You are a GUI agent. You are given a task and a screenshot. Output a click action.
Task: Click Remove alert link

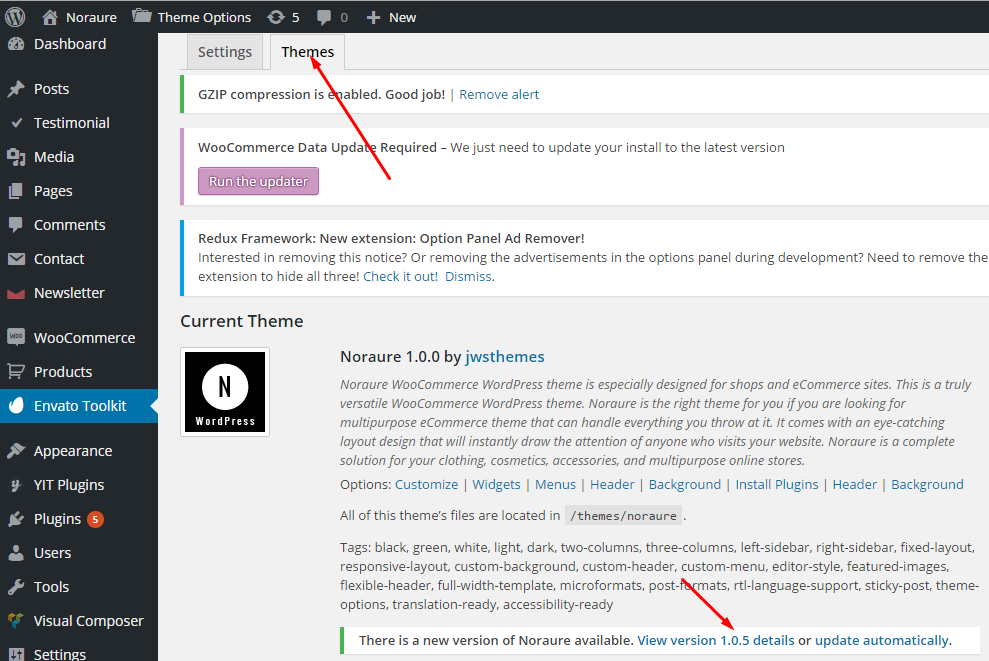coord(499,95)
